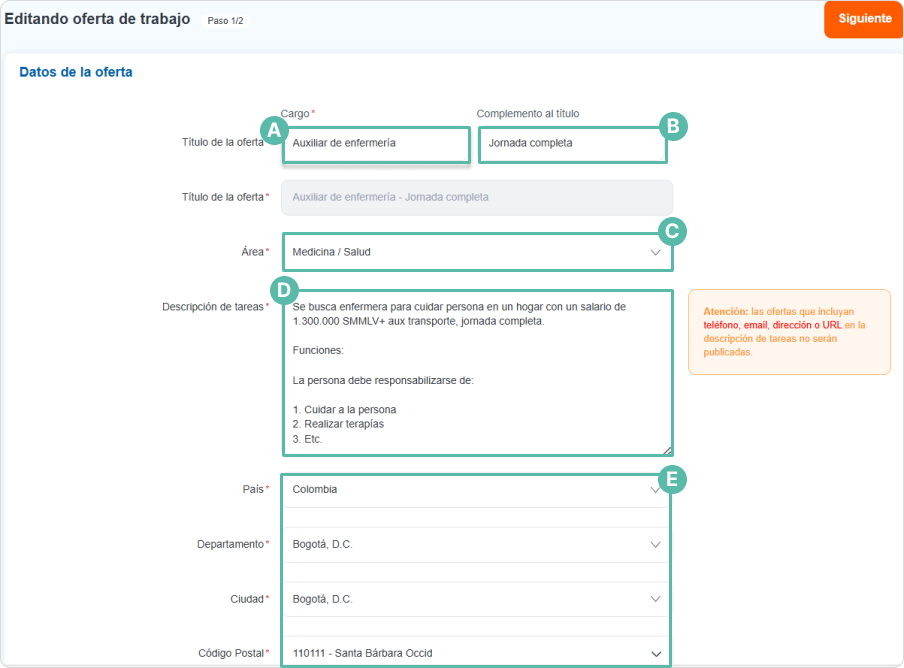Click the green marker labeled E

coord(673,480)
